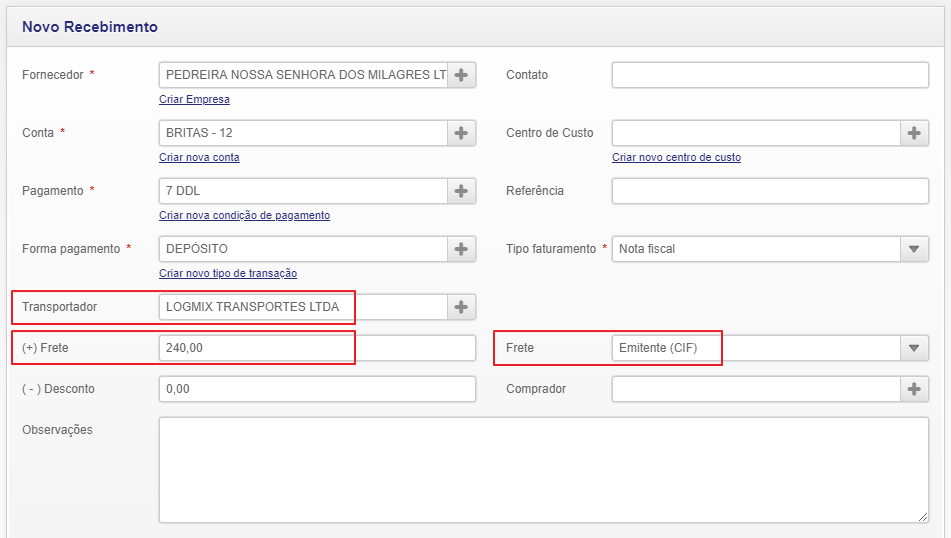The width and height of the screenshot is (951, 538).
Task: Focus the Referência text field
Action: (x=770, y=191)
